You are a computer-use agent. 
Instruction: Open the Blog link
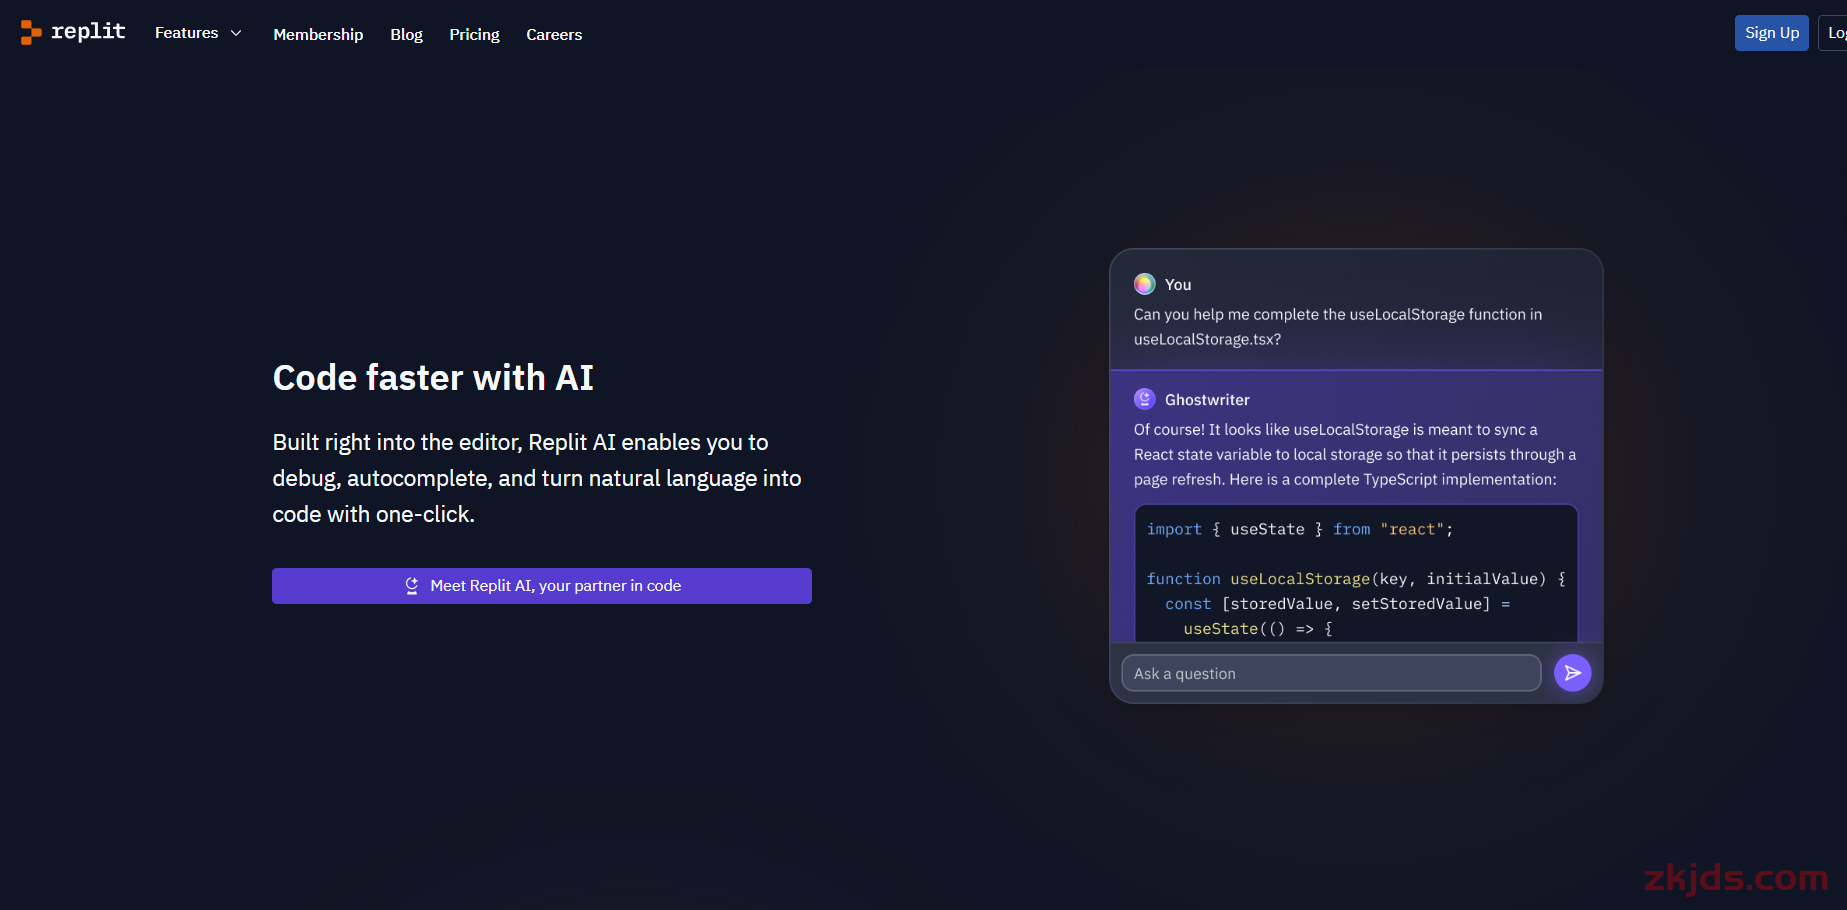click(406, 34)
